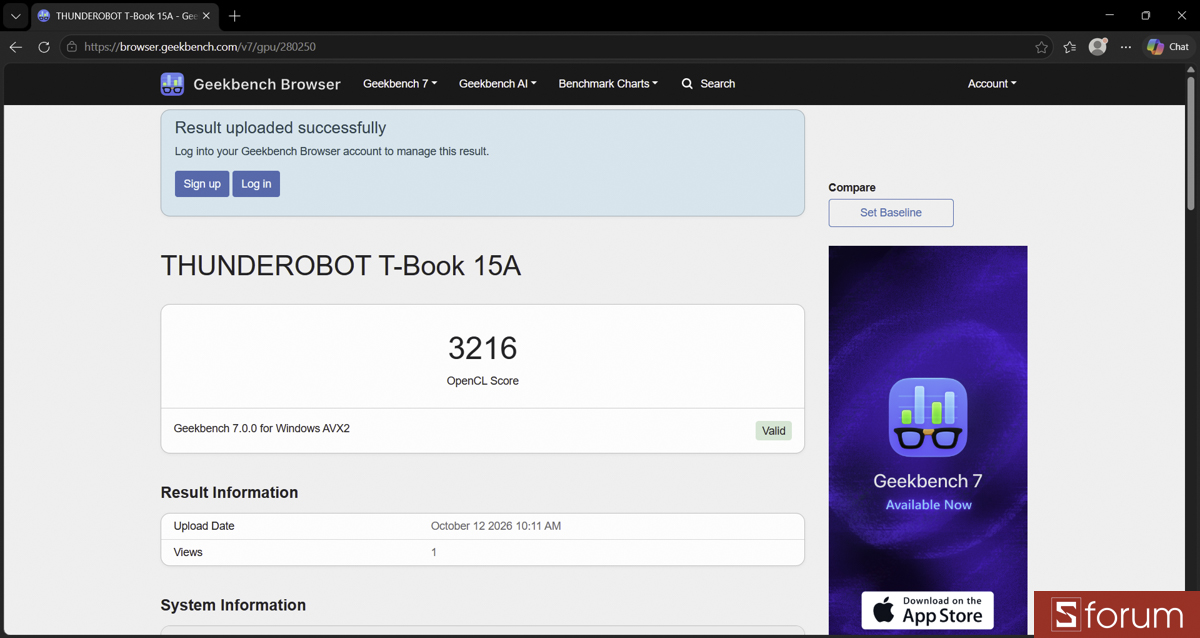Click the Sign up button
Image resolution: width=1200 pixels, height=638 pixels.
pos(202,184)
